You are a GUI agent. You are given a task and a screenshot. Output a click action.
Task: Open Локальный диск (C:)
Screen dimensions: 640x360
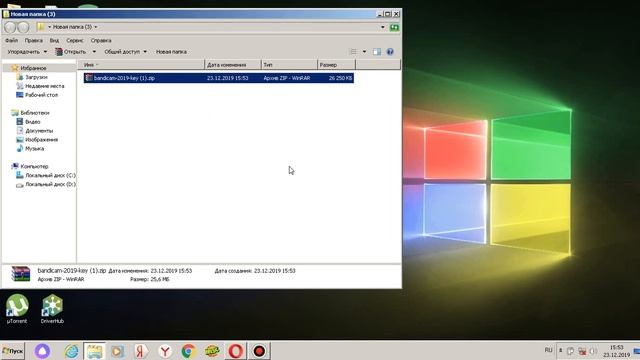[x=50, y=176]
